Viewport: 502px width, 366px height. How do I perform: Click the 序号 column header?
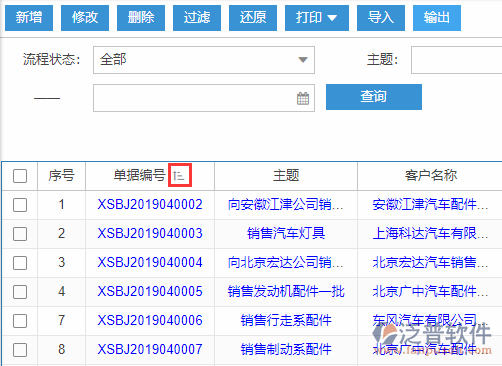point(61,175)
